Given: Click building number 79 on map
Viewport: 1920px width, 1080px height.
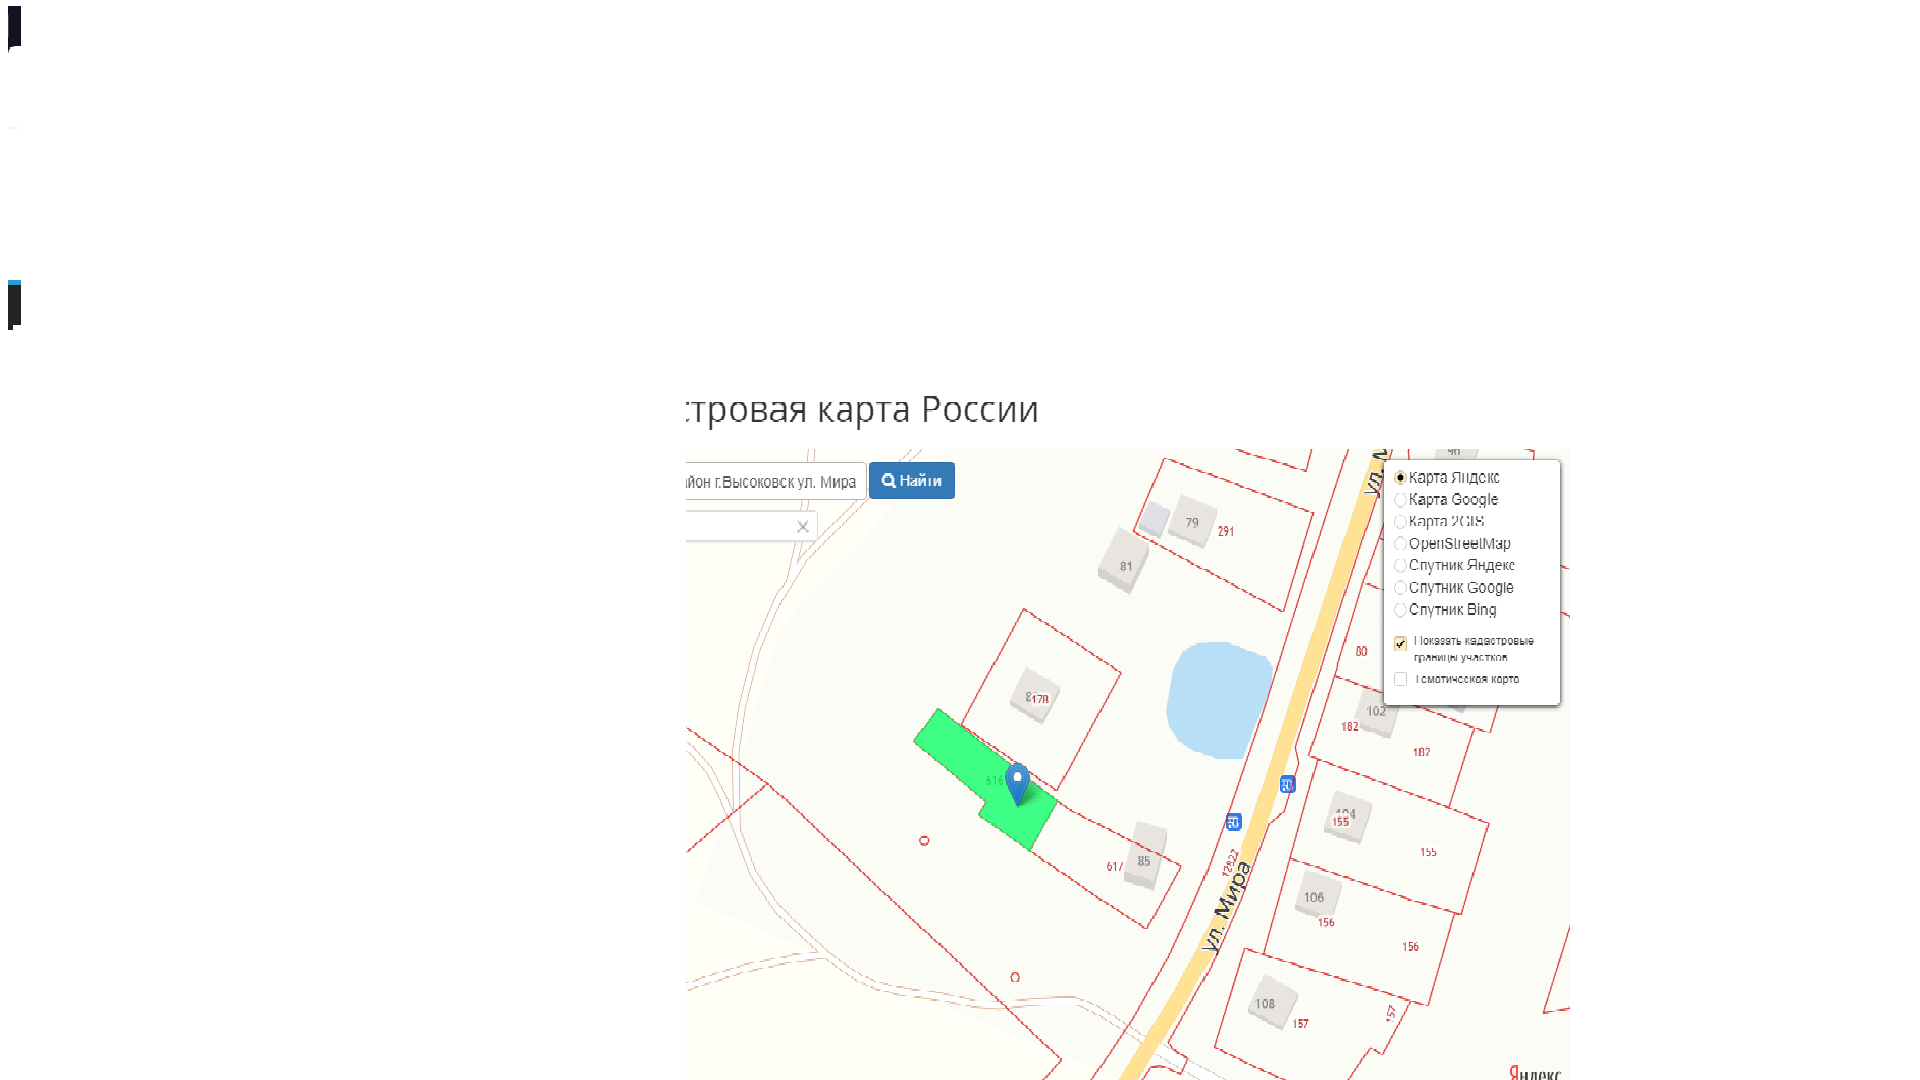Looking at the screenshot, I should click(1192, 522).
